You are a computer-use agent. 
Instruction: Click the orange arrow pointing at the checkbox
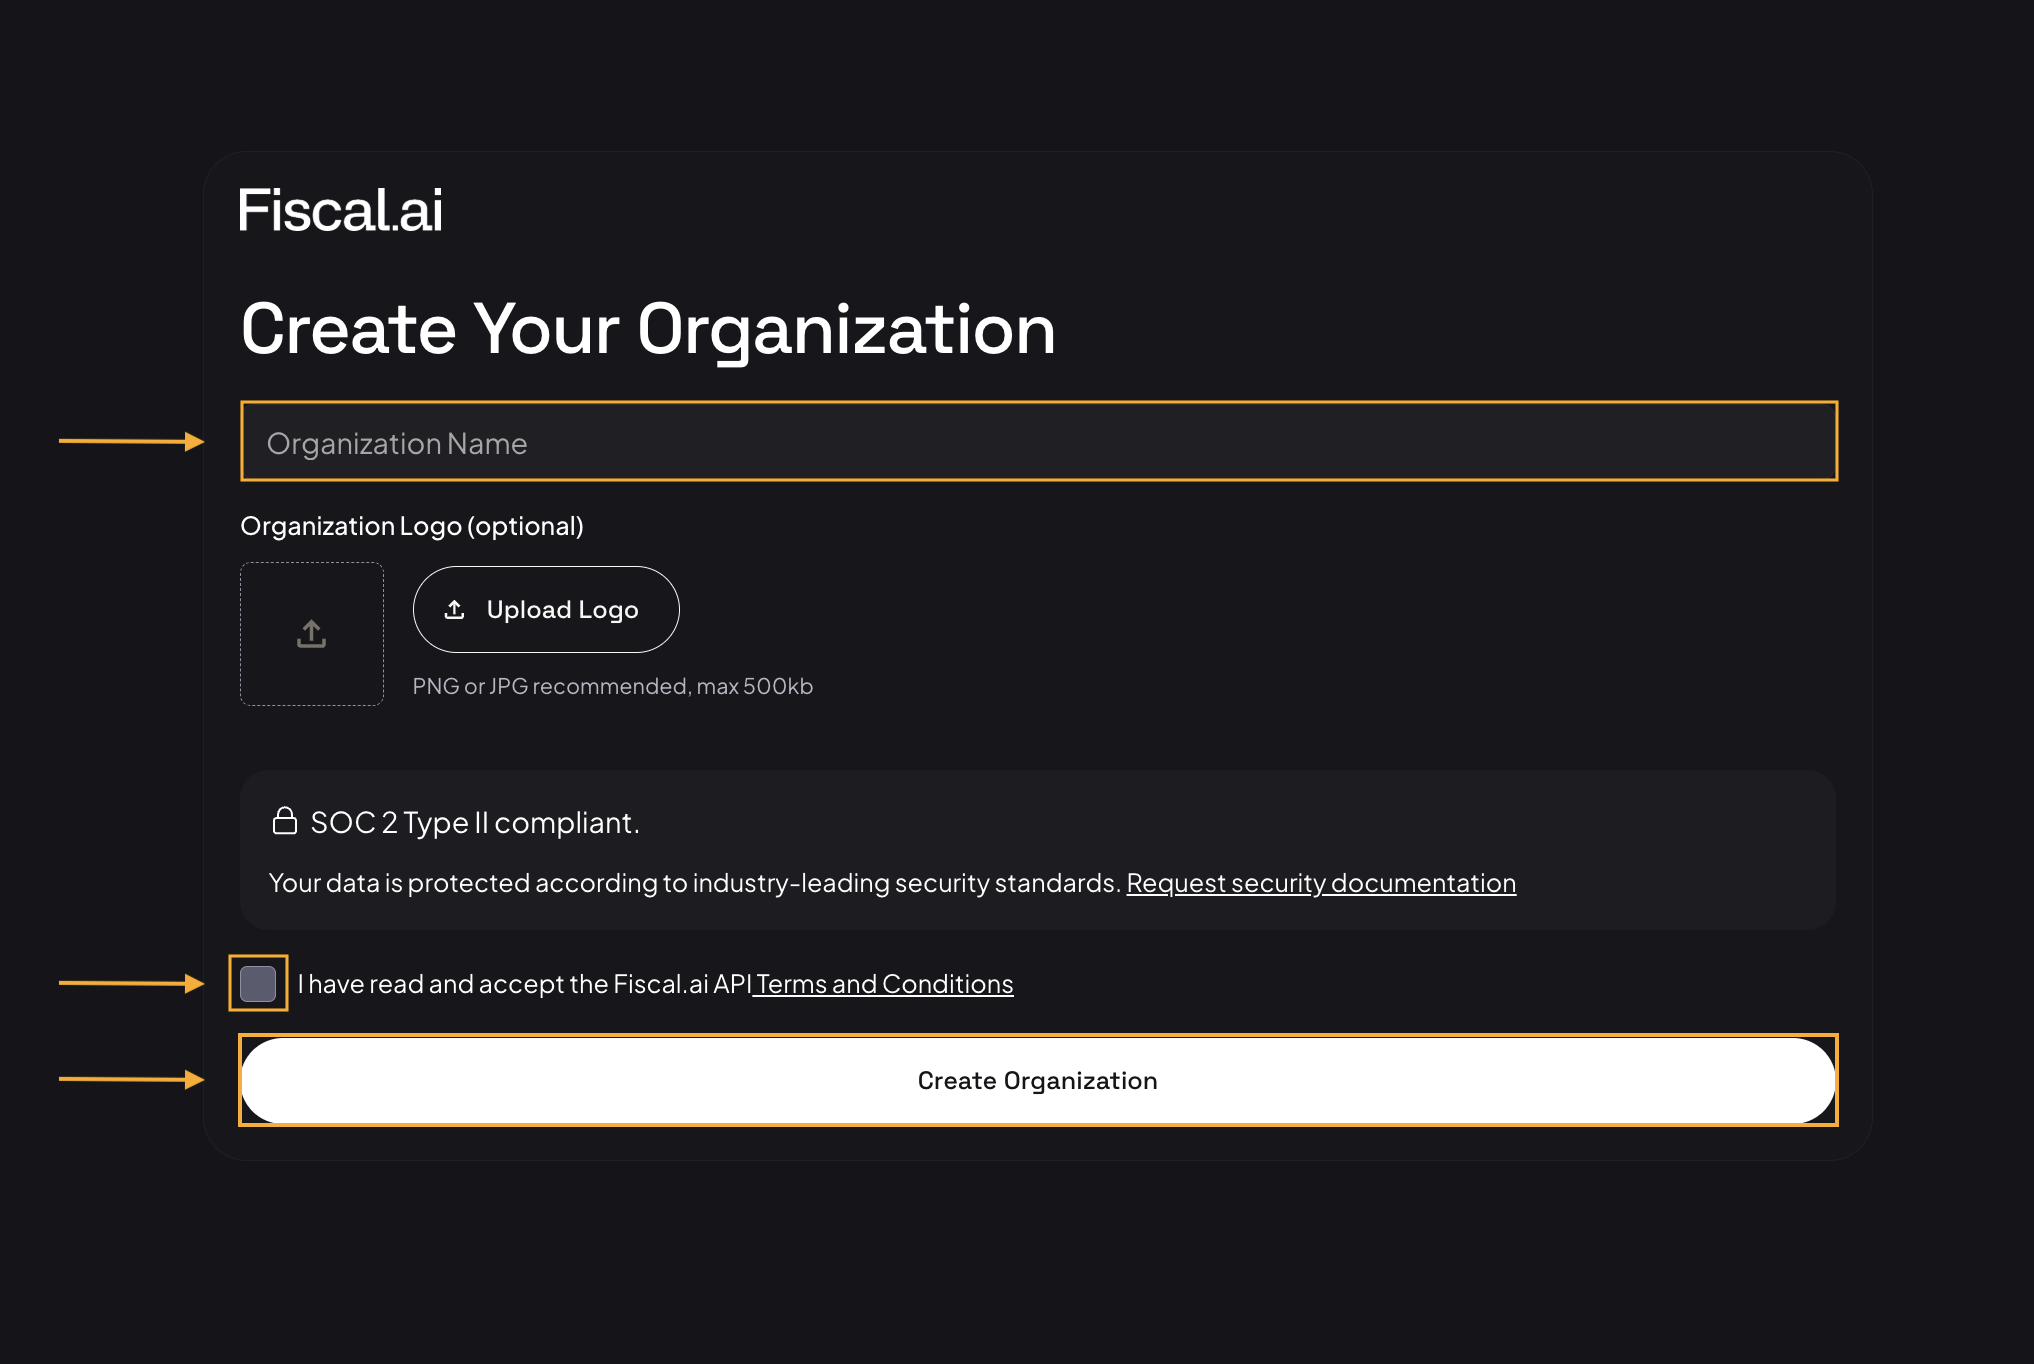point(131,983)
